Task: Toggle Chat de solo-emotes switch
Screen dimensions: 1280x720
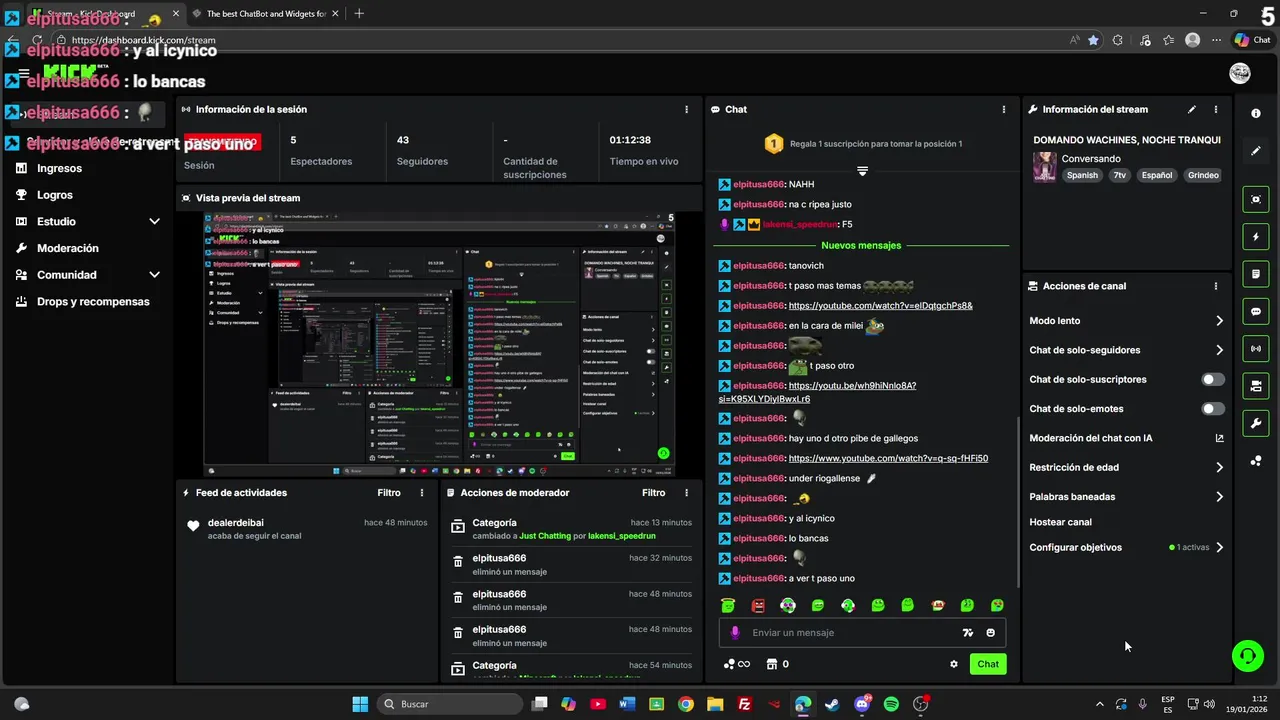Action: tap(1213, 409)
